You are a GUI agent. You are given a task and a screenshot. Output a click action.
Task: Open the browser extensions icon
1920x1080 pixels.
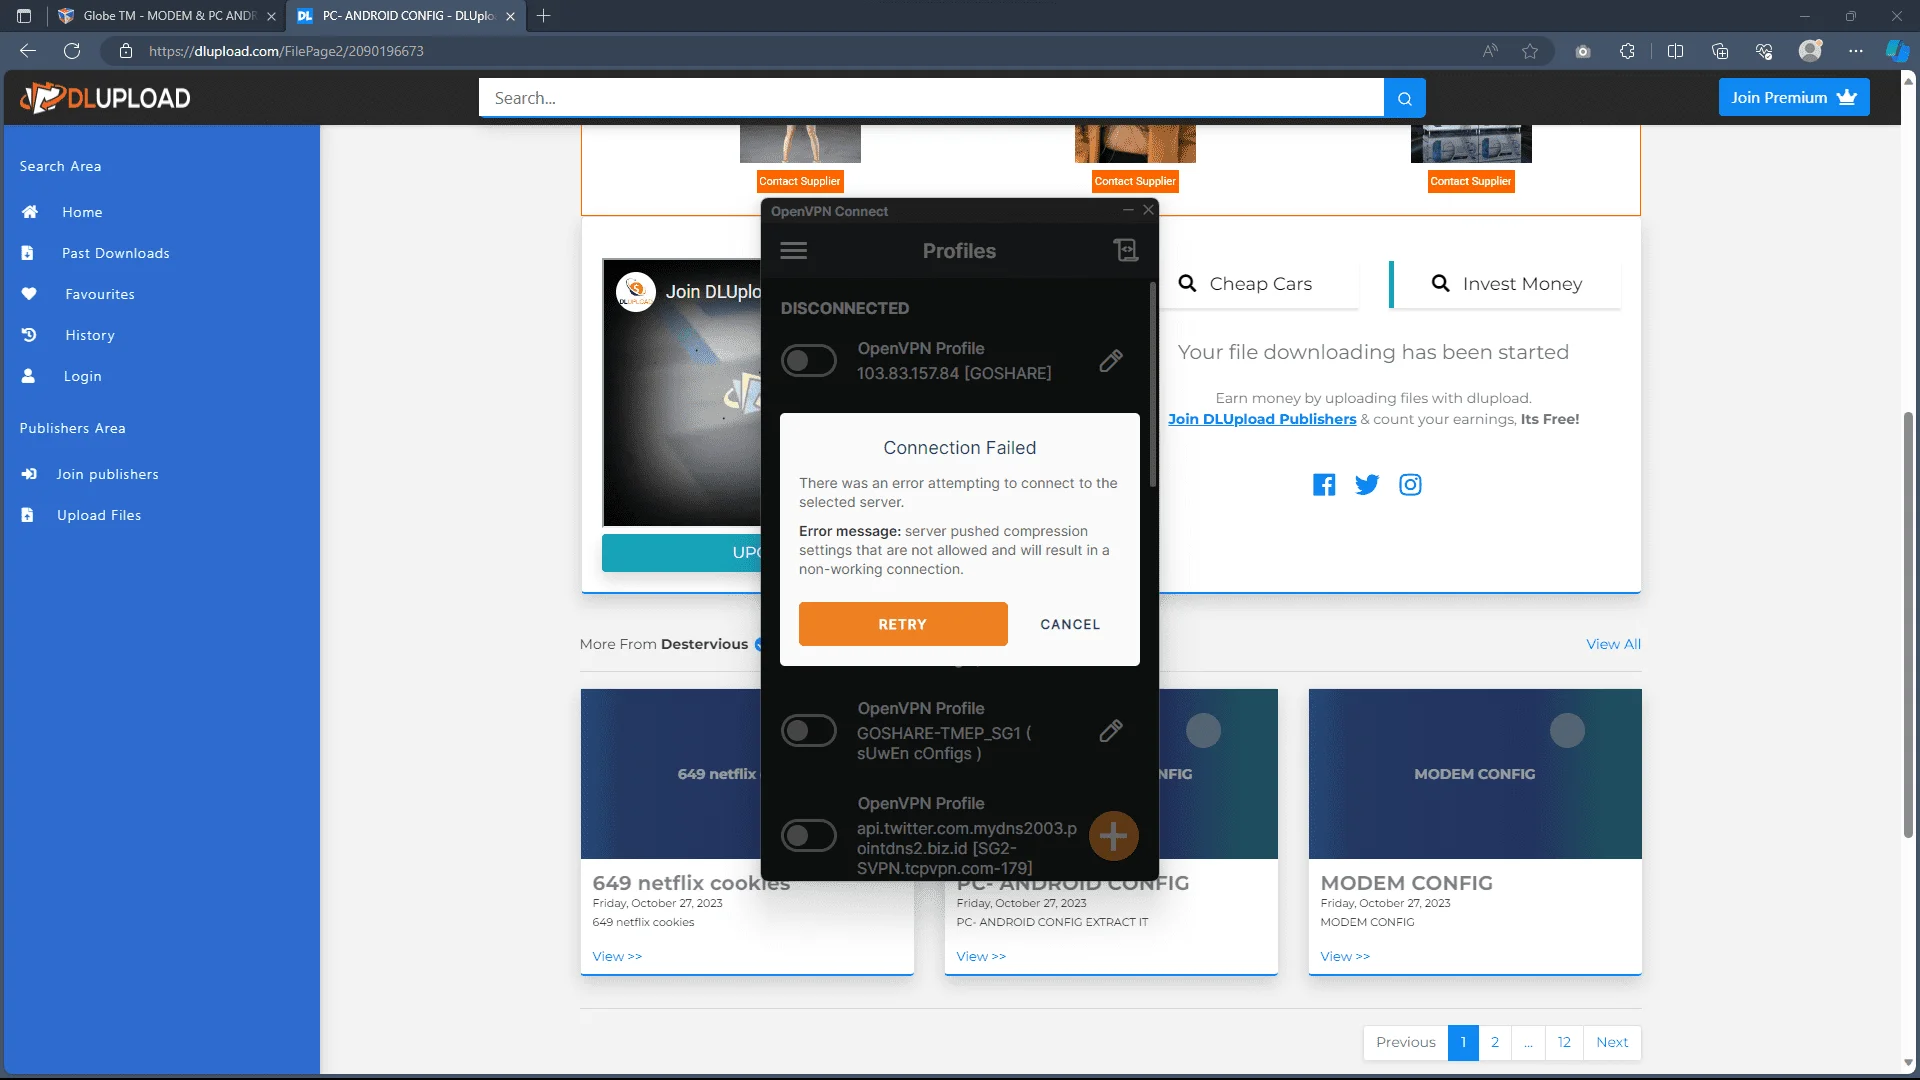[1627, 51]
